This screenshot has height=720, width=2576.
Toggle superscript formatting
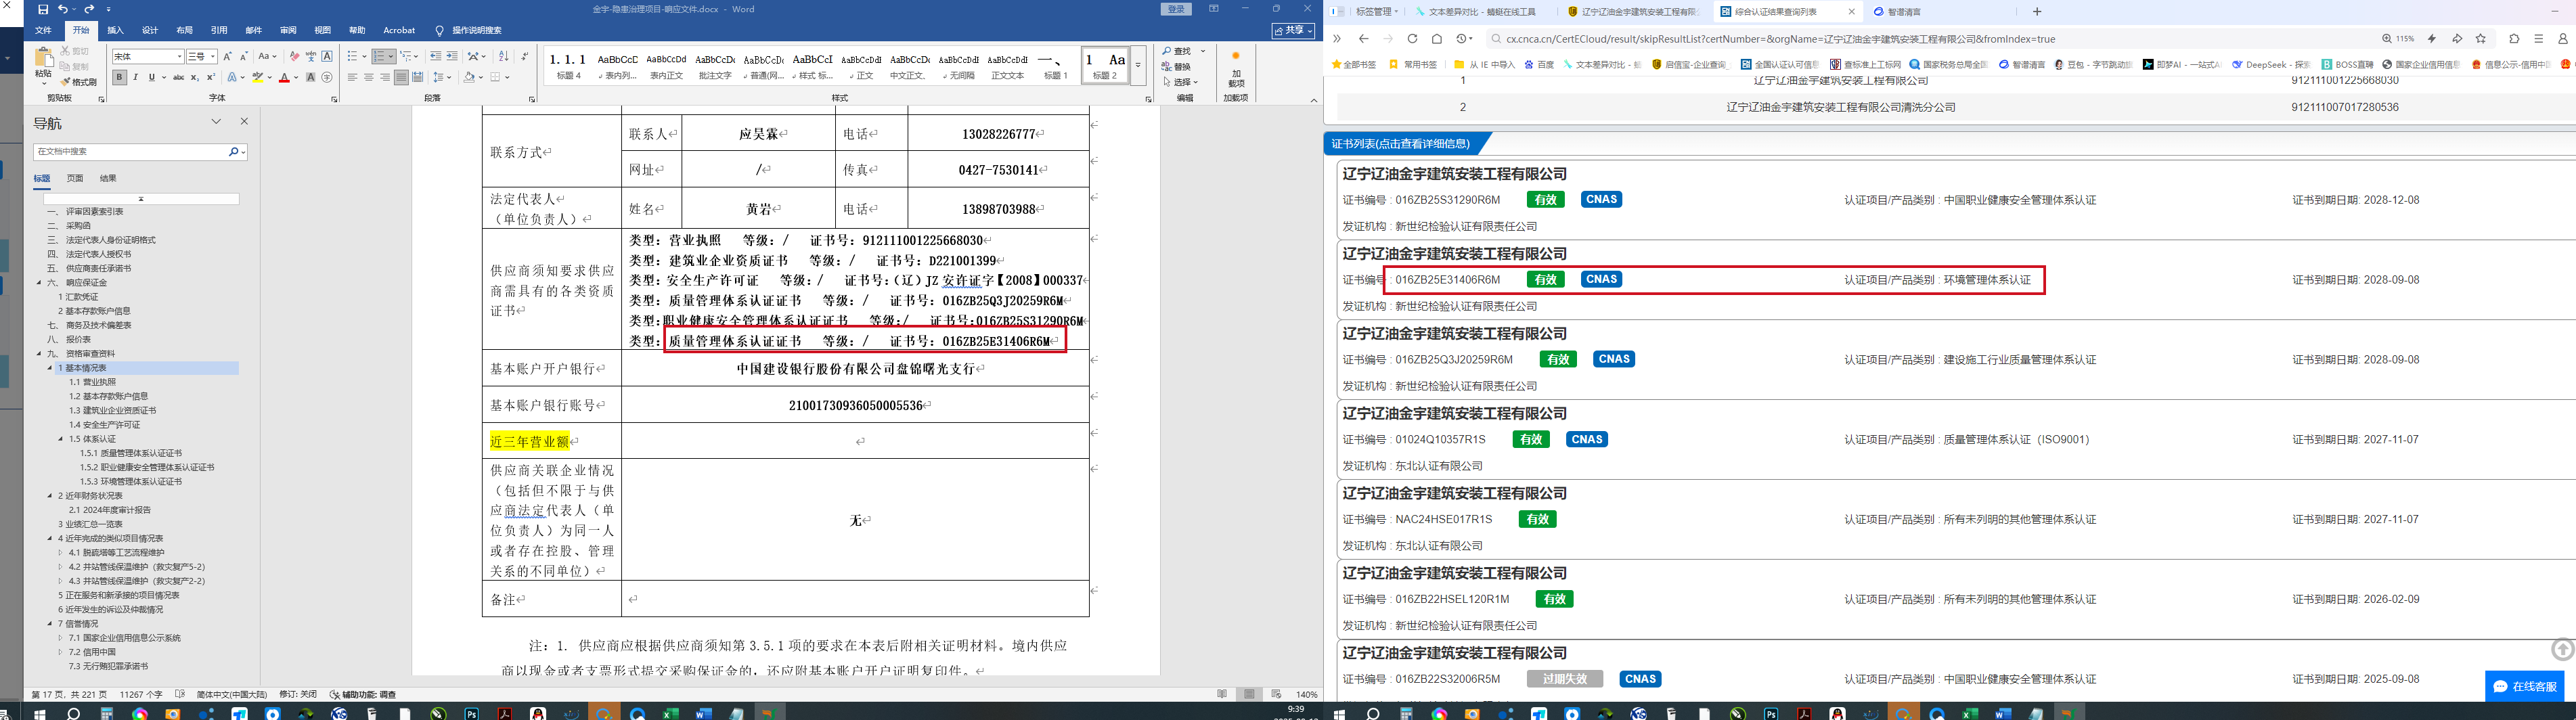[211, 77]
